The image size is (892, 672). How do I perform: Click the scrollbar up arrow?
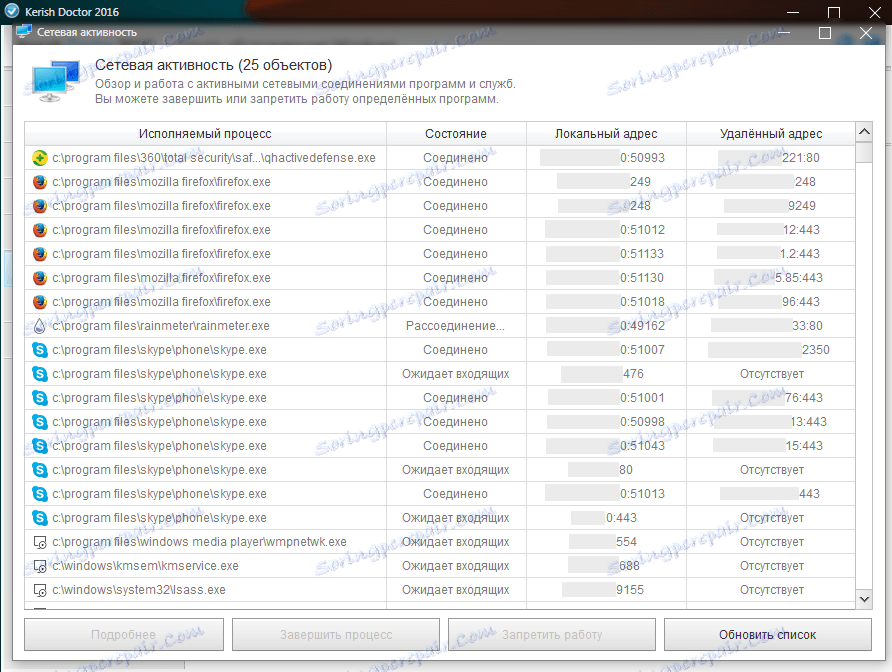(864, 132)
